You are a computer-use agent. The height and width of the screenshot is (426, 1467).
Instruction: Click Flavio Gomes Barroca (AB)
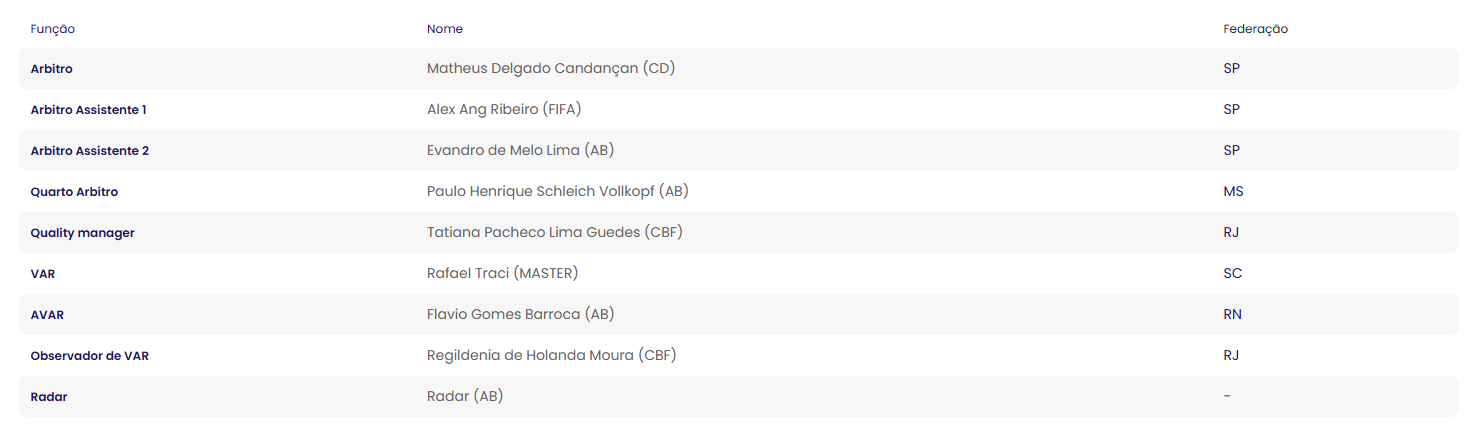point(520,314)
